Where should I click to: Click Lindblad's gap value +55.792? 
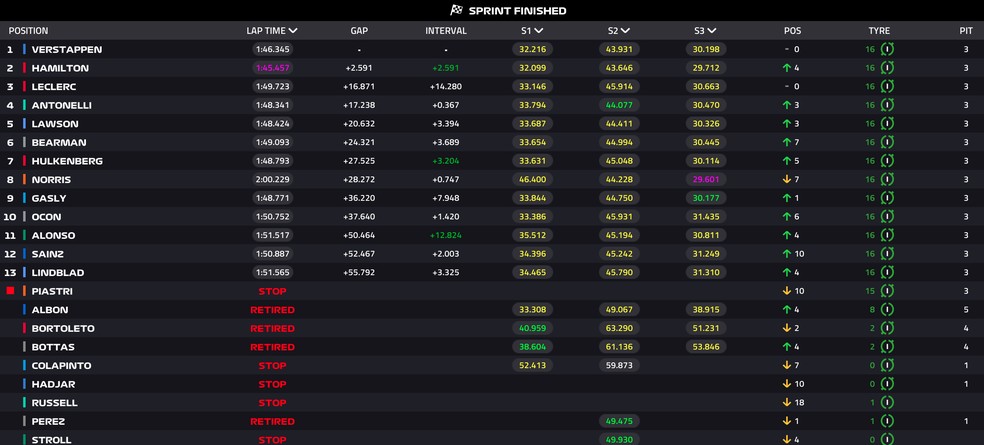tap(359, 272)
